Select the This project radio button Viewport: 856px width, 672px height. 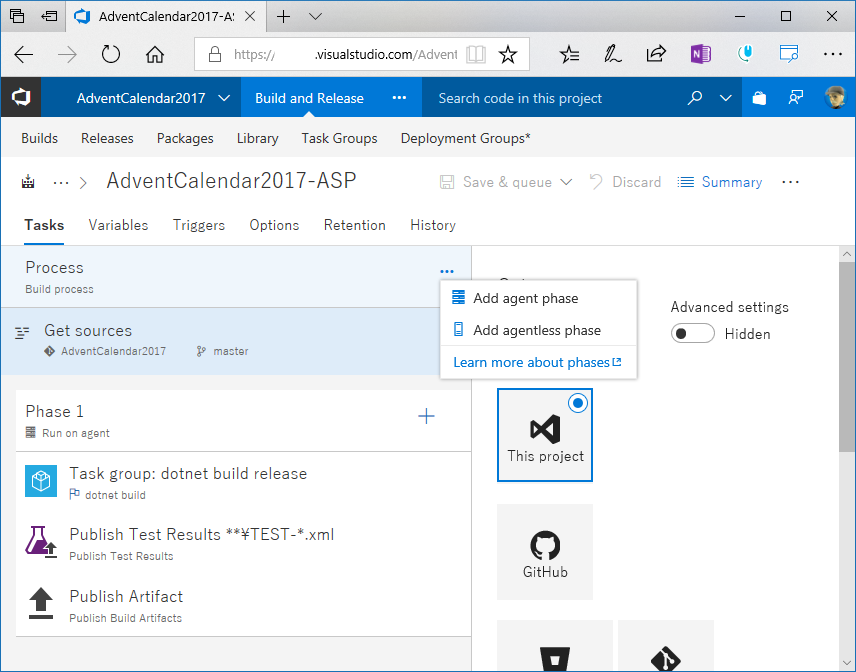578,403
